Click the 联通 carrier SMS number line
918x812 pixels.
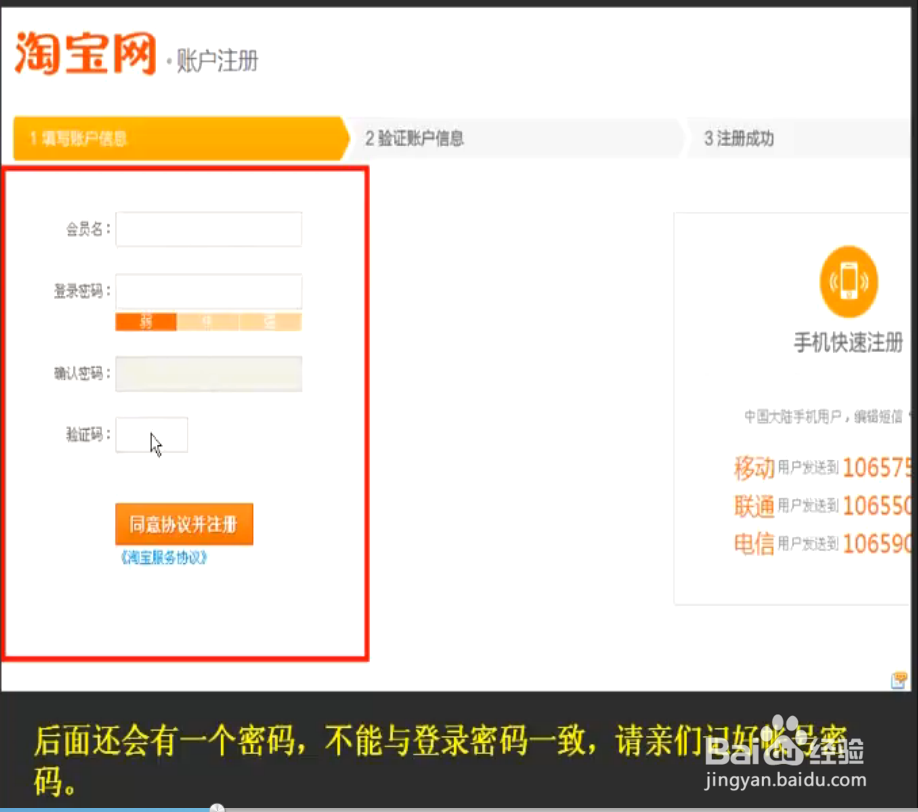823,506
